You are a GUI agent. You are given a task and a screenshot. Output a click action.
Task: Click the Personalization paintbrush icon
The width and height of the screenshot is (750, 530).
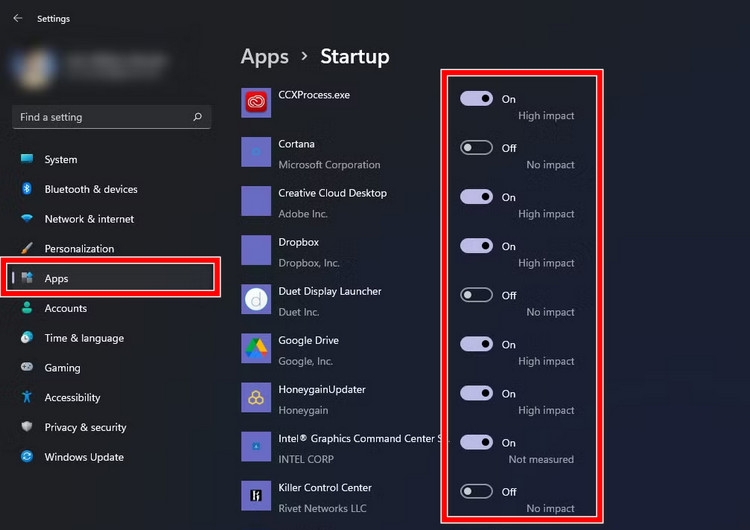point(27,248)
